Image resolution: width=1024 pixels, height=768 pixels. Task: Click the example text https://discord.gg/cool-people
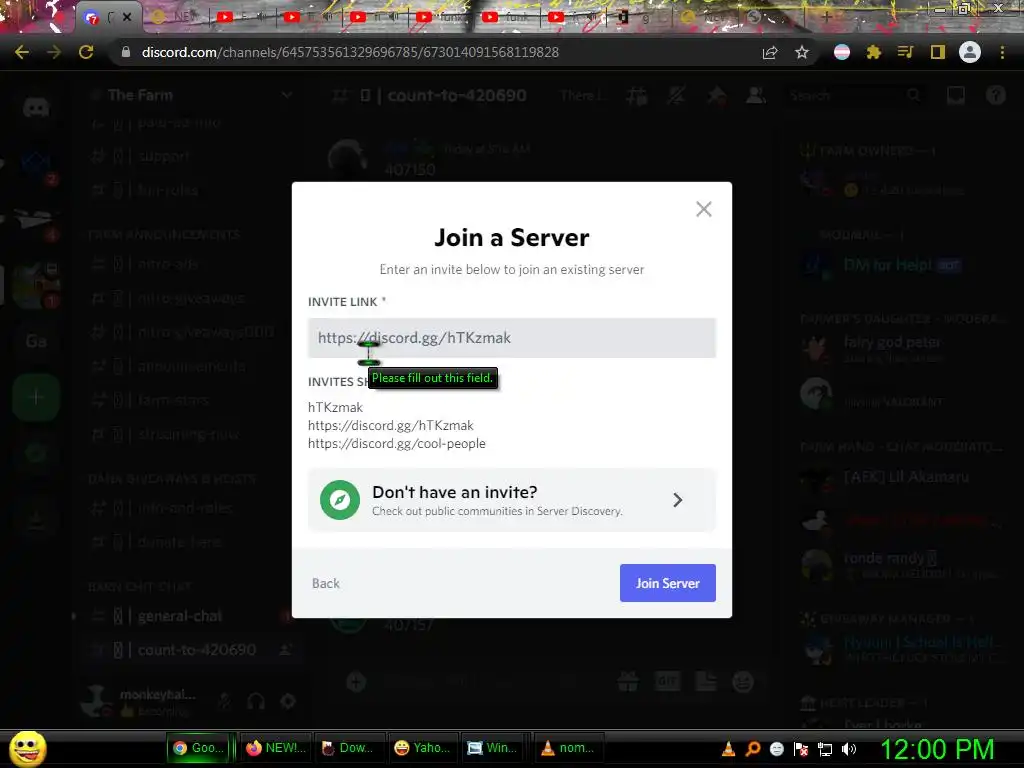point(396,443)
